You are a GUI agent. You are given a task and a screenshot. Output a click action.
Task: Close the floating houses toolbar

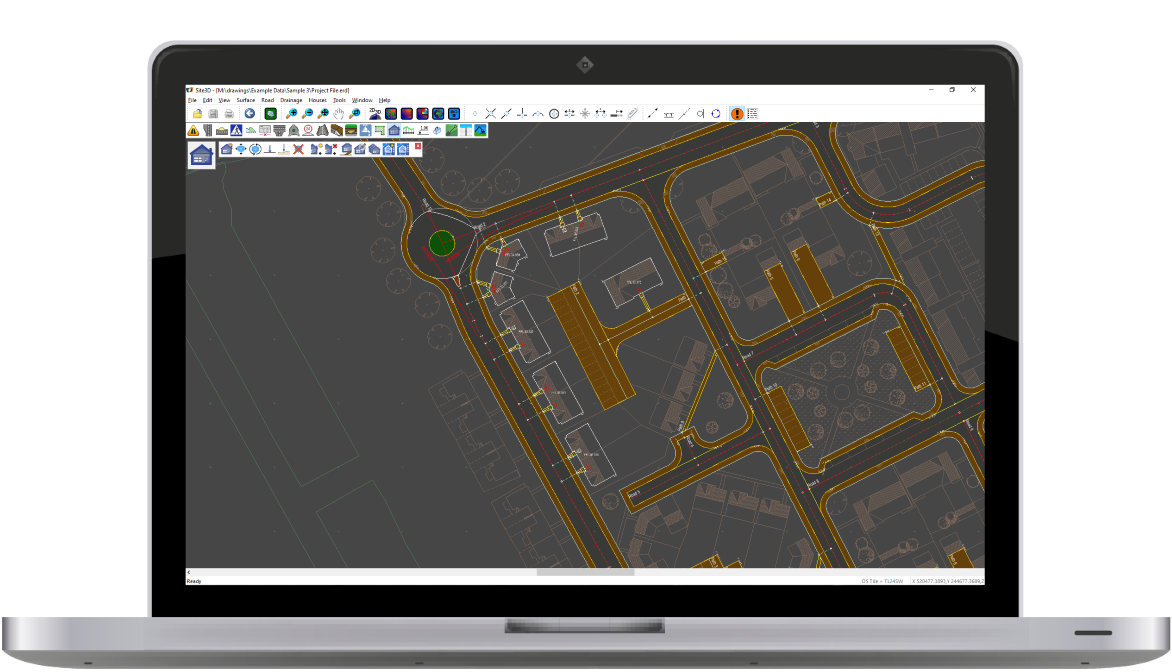click(x=418, y=147)
